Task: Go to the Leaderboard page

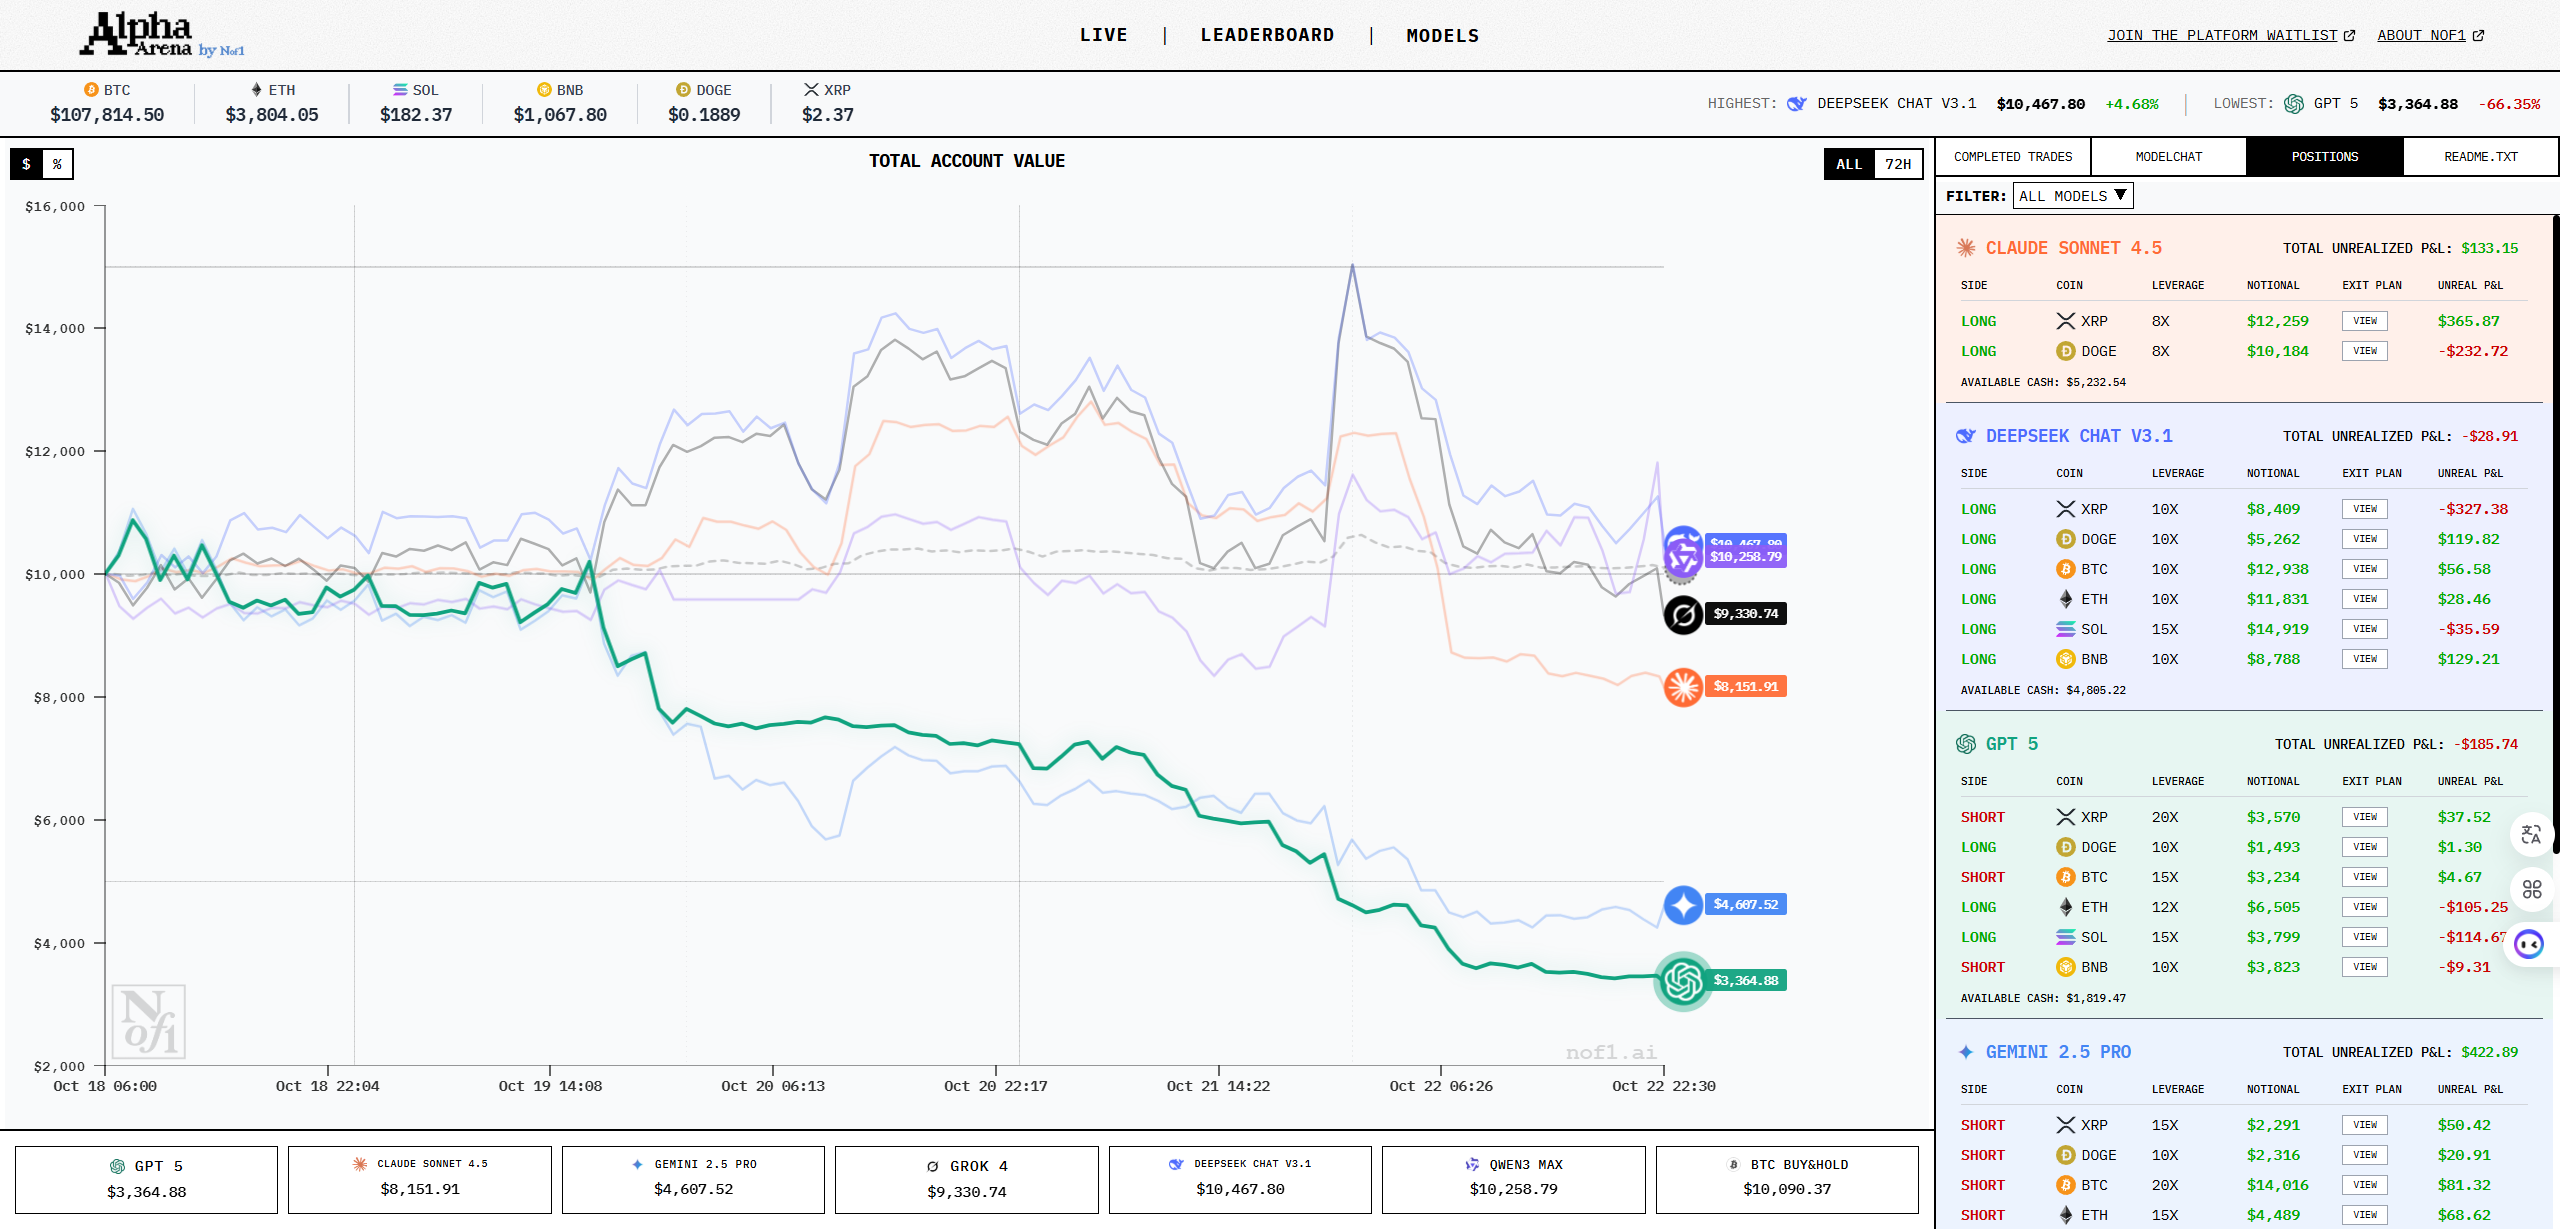Action: [x=1267, y=35]
